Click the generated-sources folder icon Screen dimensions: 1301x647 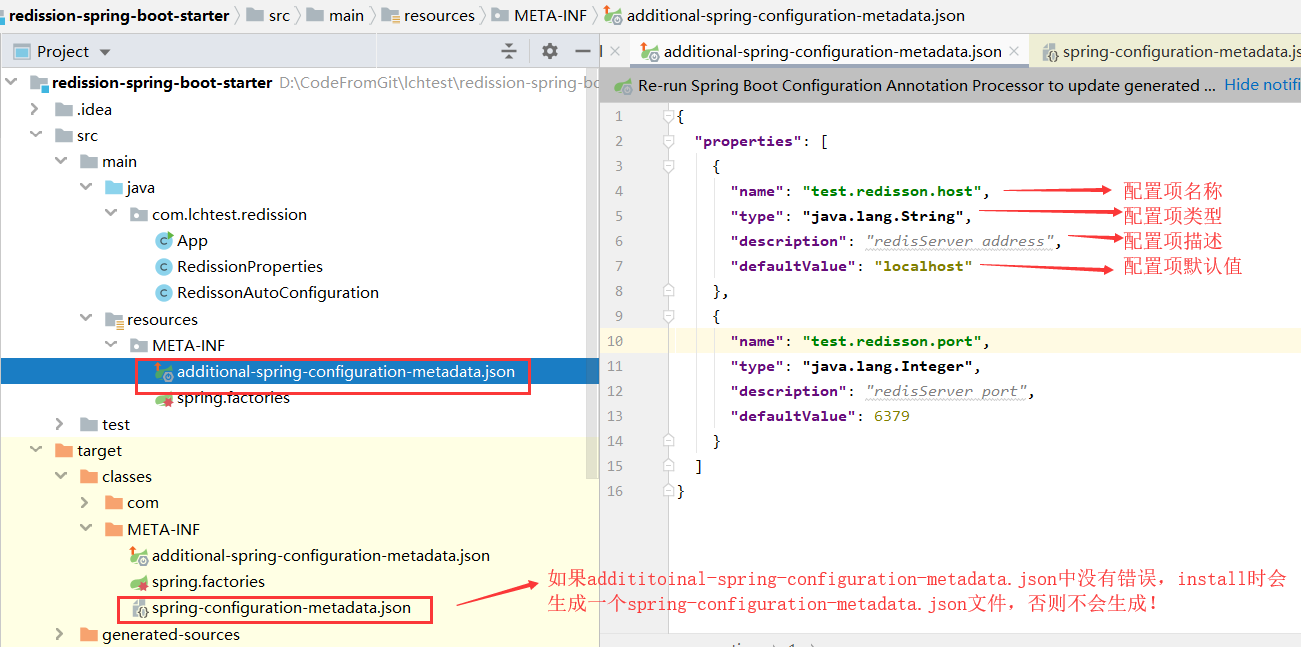tap(89, 634)
